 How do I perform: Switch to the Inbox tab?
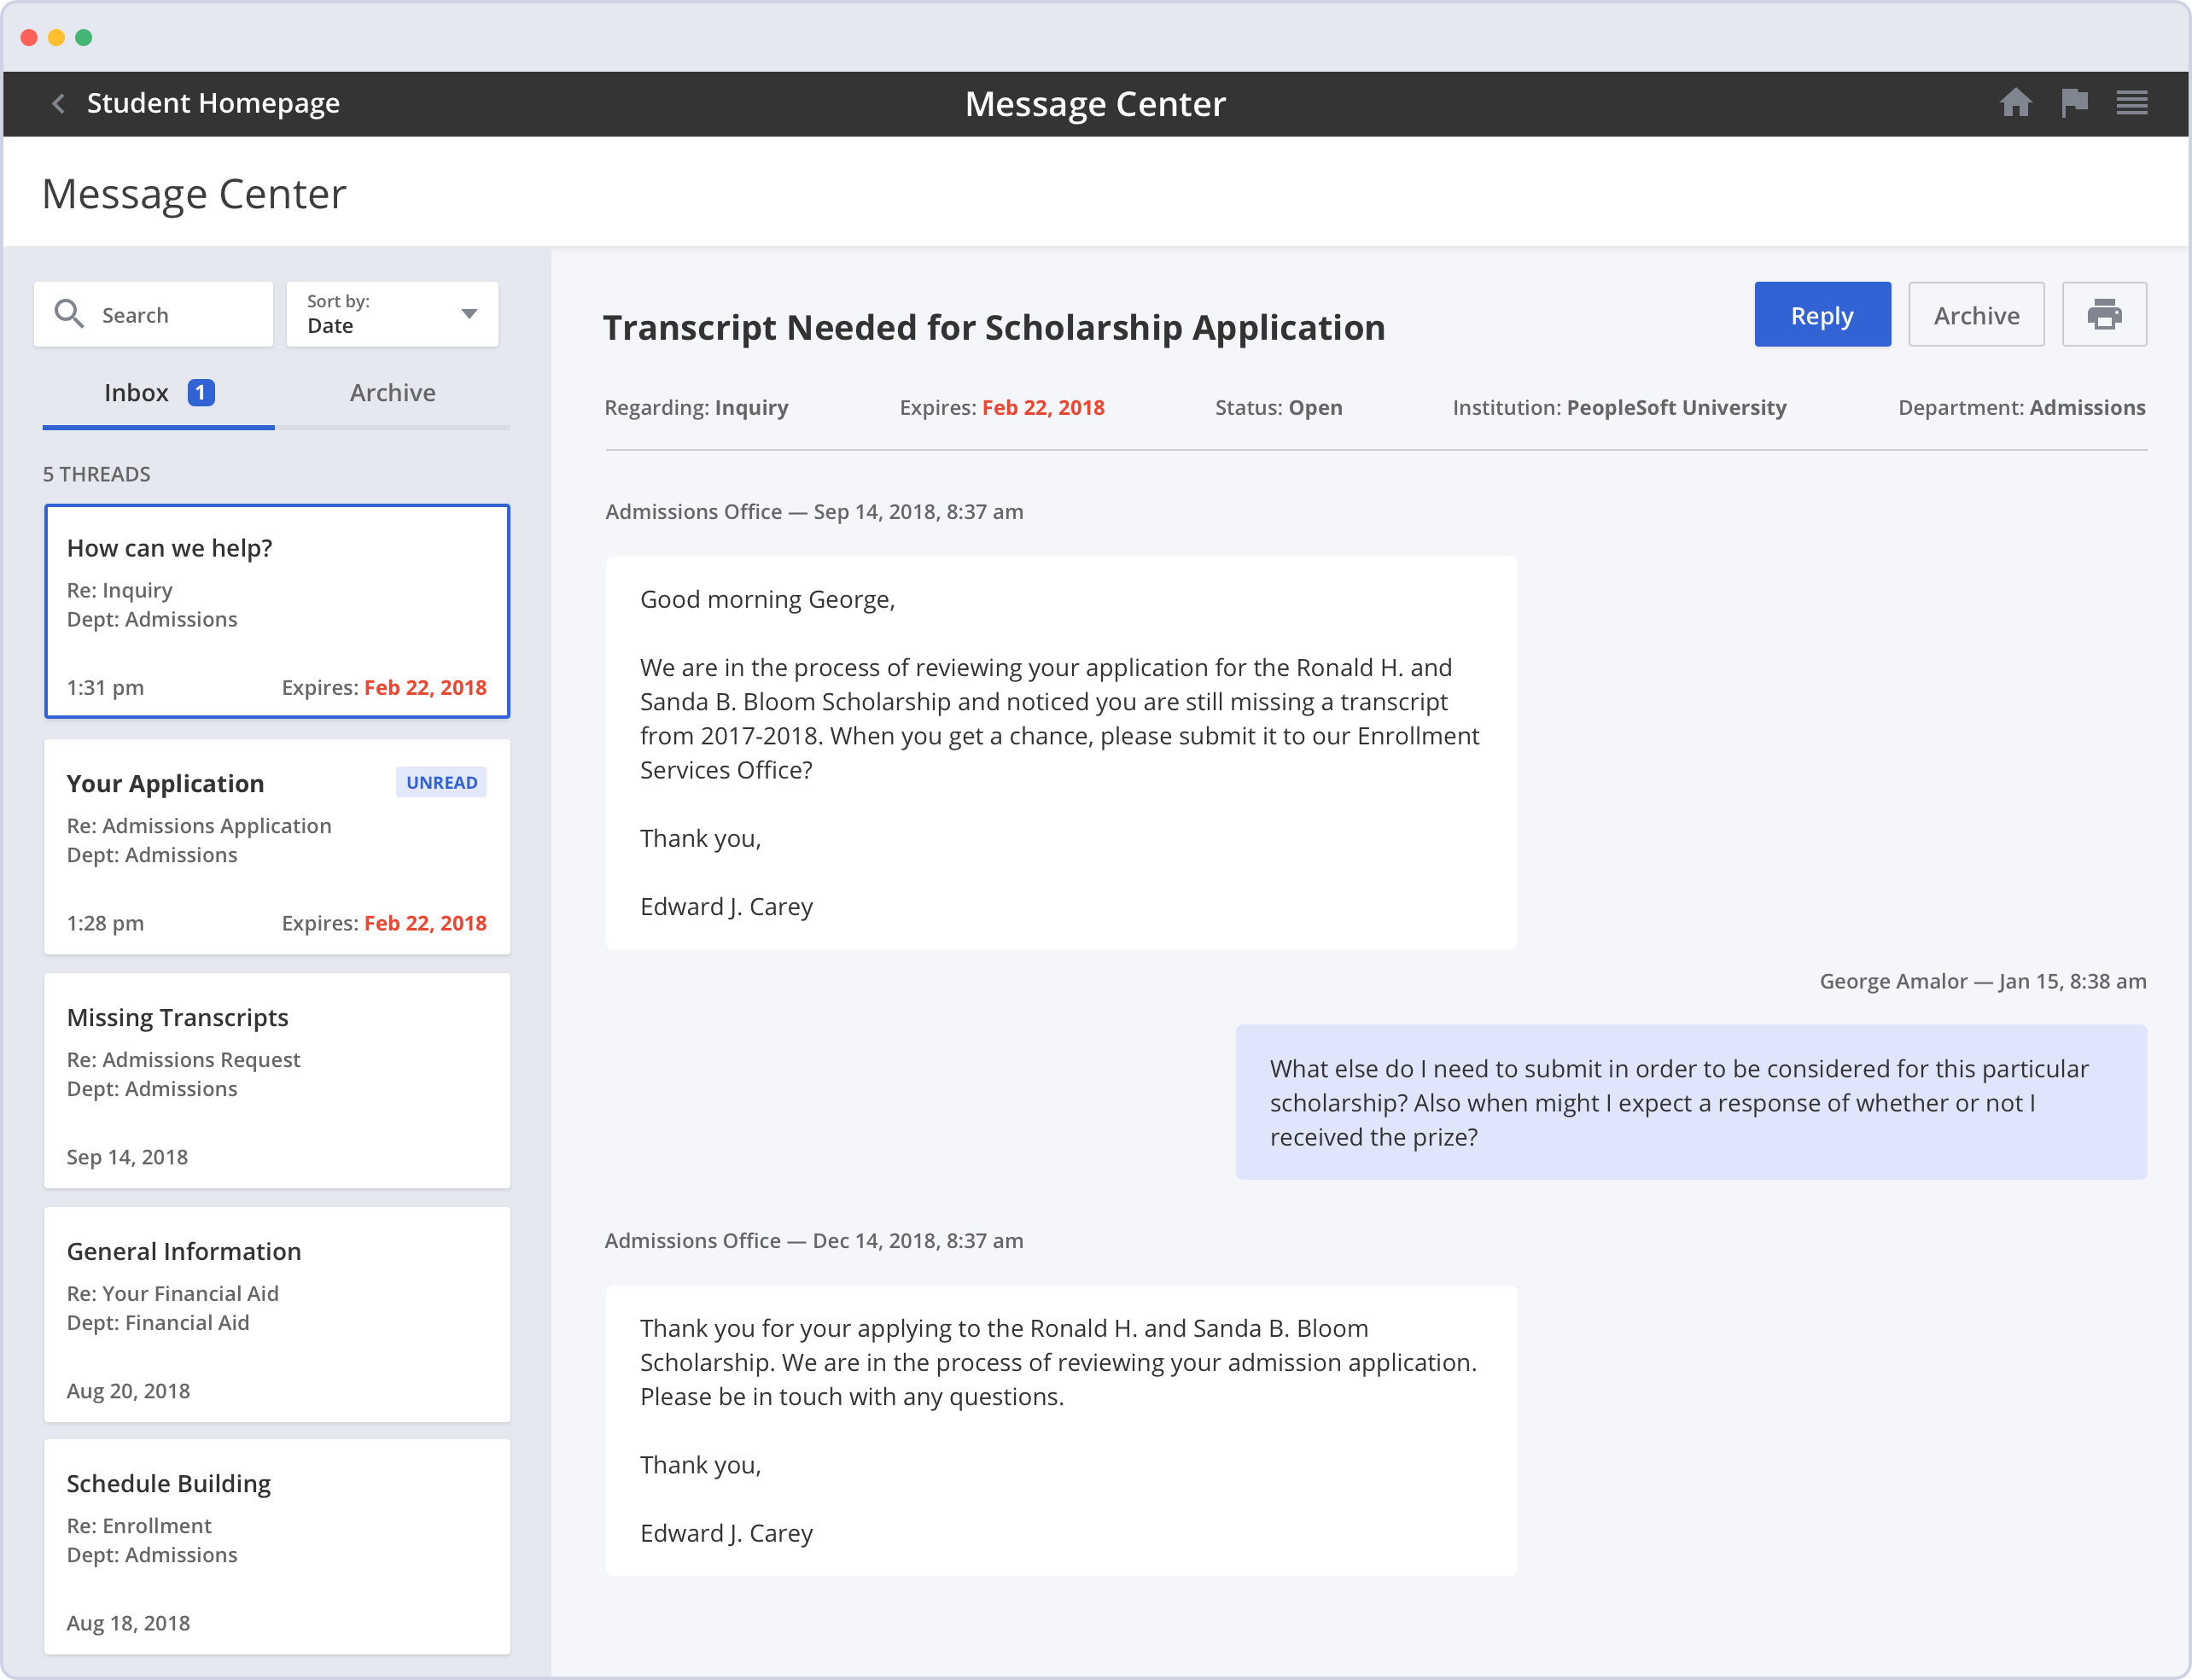(158, 393)
